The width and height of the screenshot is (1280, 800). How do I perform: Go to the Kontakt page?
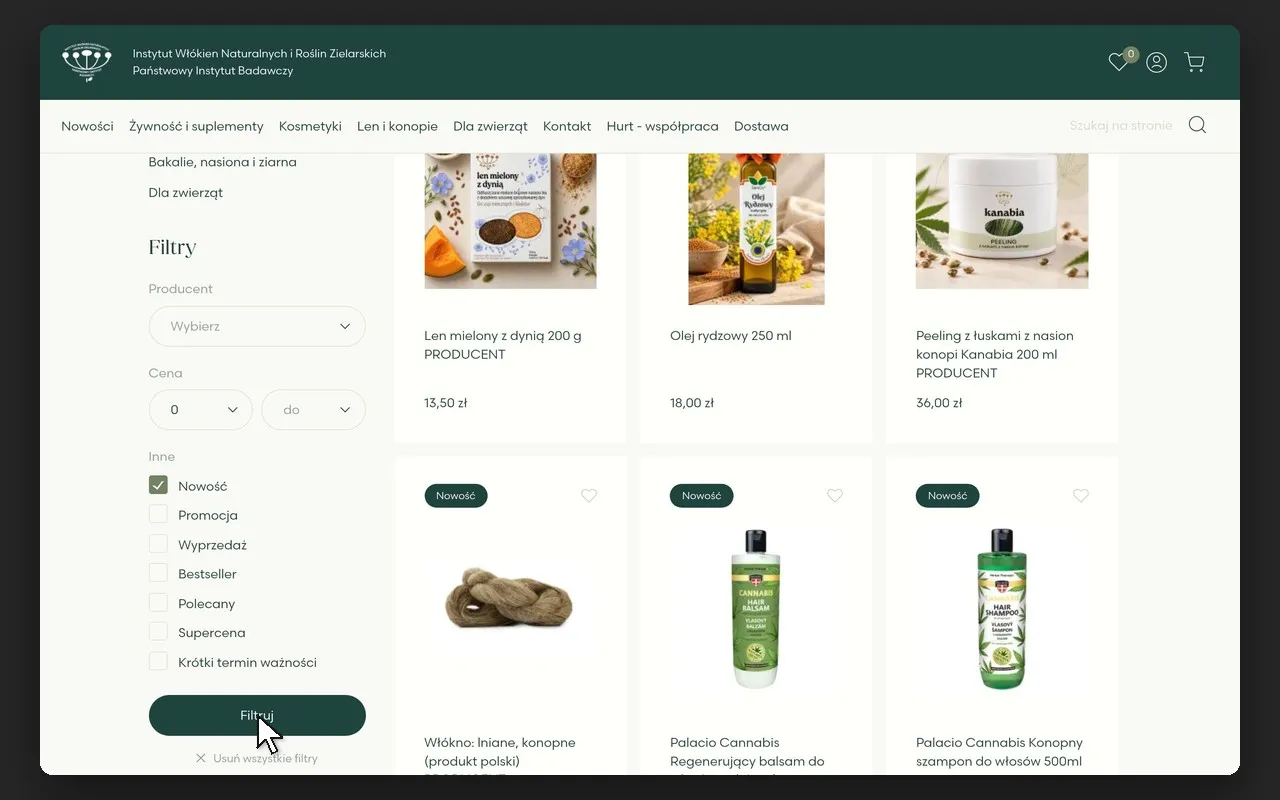coord(567,126)
